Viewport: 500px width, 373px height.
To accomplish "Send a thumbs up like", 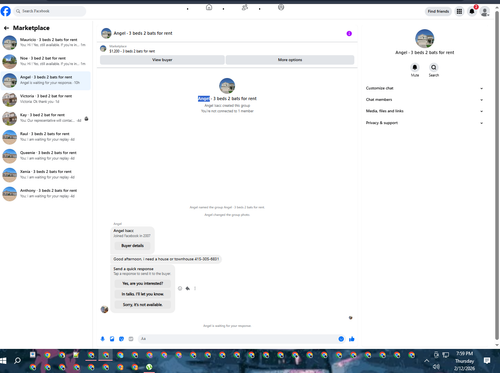I will coord(352,339).
